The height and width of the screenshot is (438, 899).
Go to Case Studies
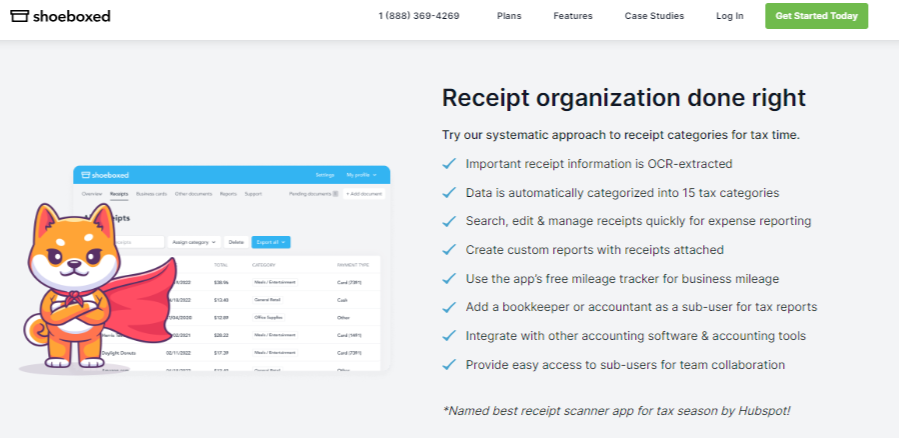click(x=654, y=16)
